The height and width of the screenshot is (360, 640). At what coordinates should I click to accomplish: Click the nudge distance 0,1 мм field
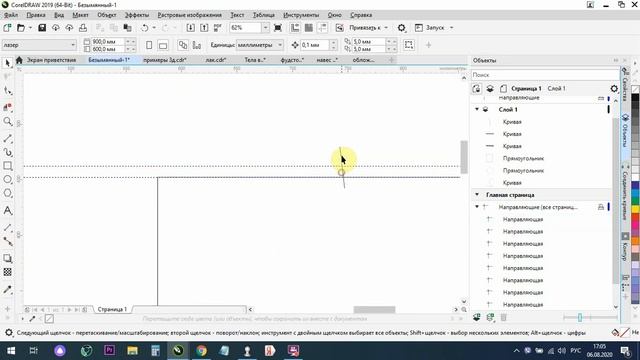click(x=315, y=45)
